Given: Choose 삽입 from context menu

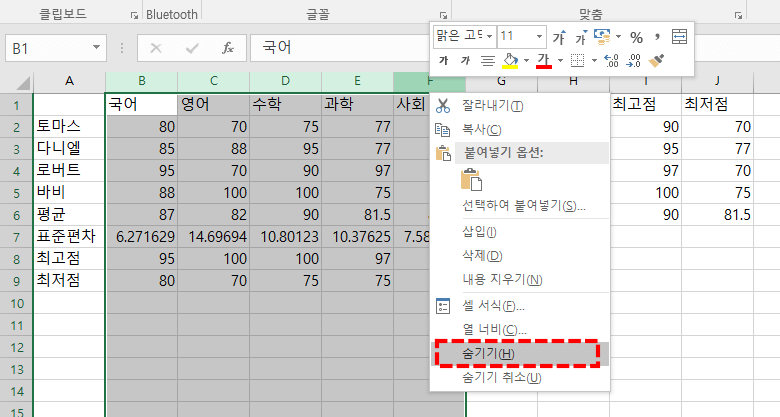Looking at the screenshot, I should [520, 231].
